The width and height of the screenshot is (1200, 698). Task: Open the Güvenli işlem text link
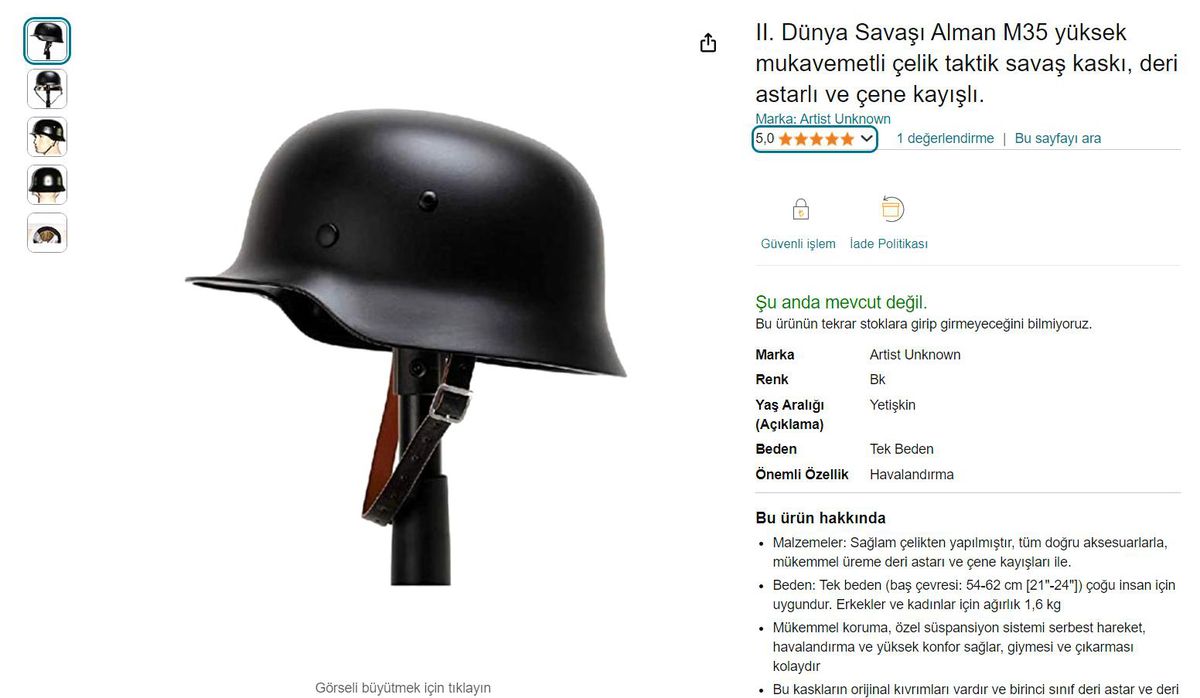click(798, 244)
